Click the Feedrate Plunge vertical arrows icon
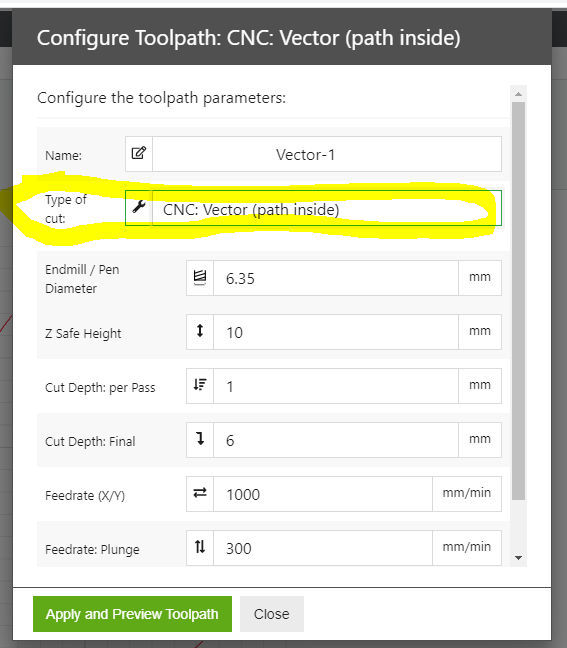This screenshot has width=567, height=648. coord(200,548)
